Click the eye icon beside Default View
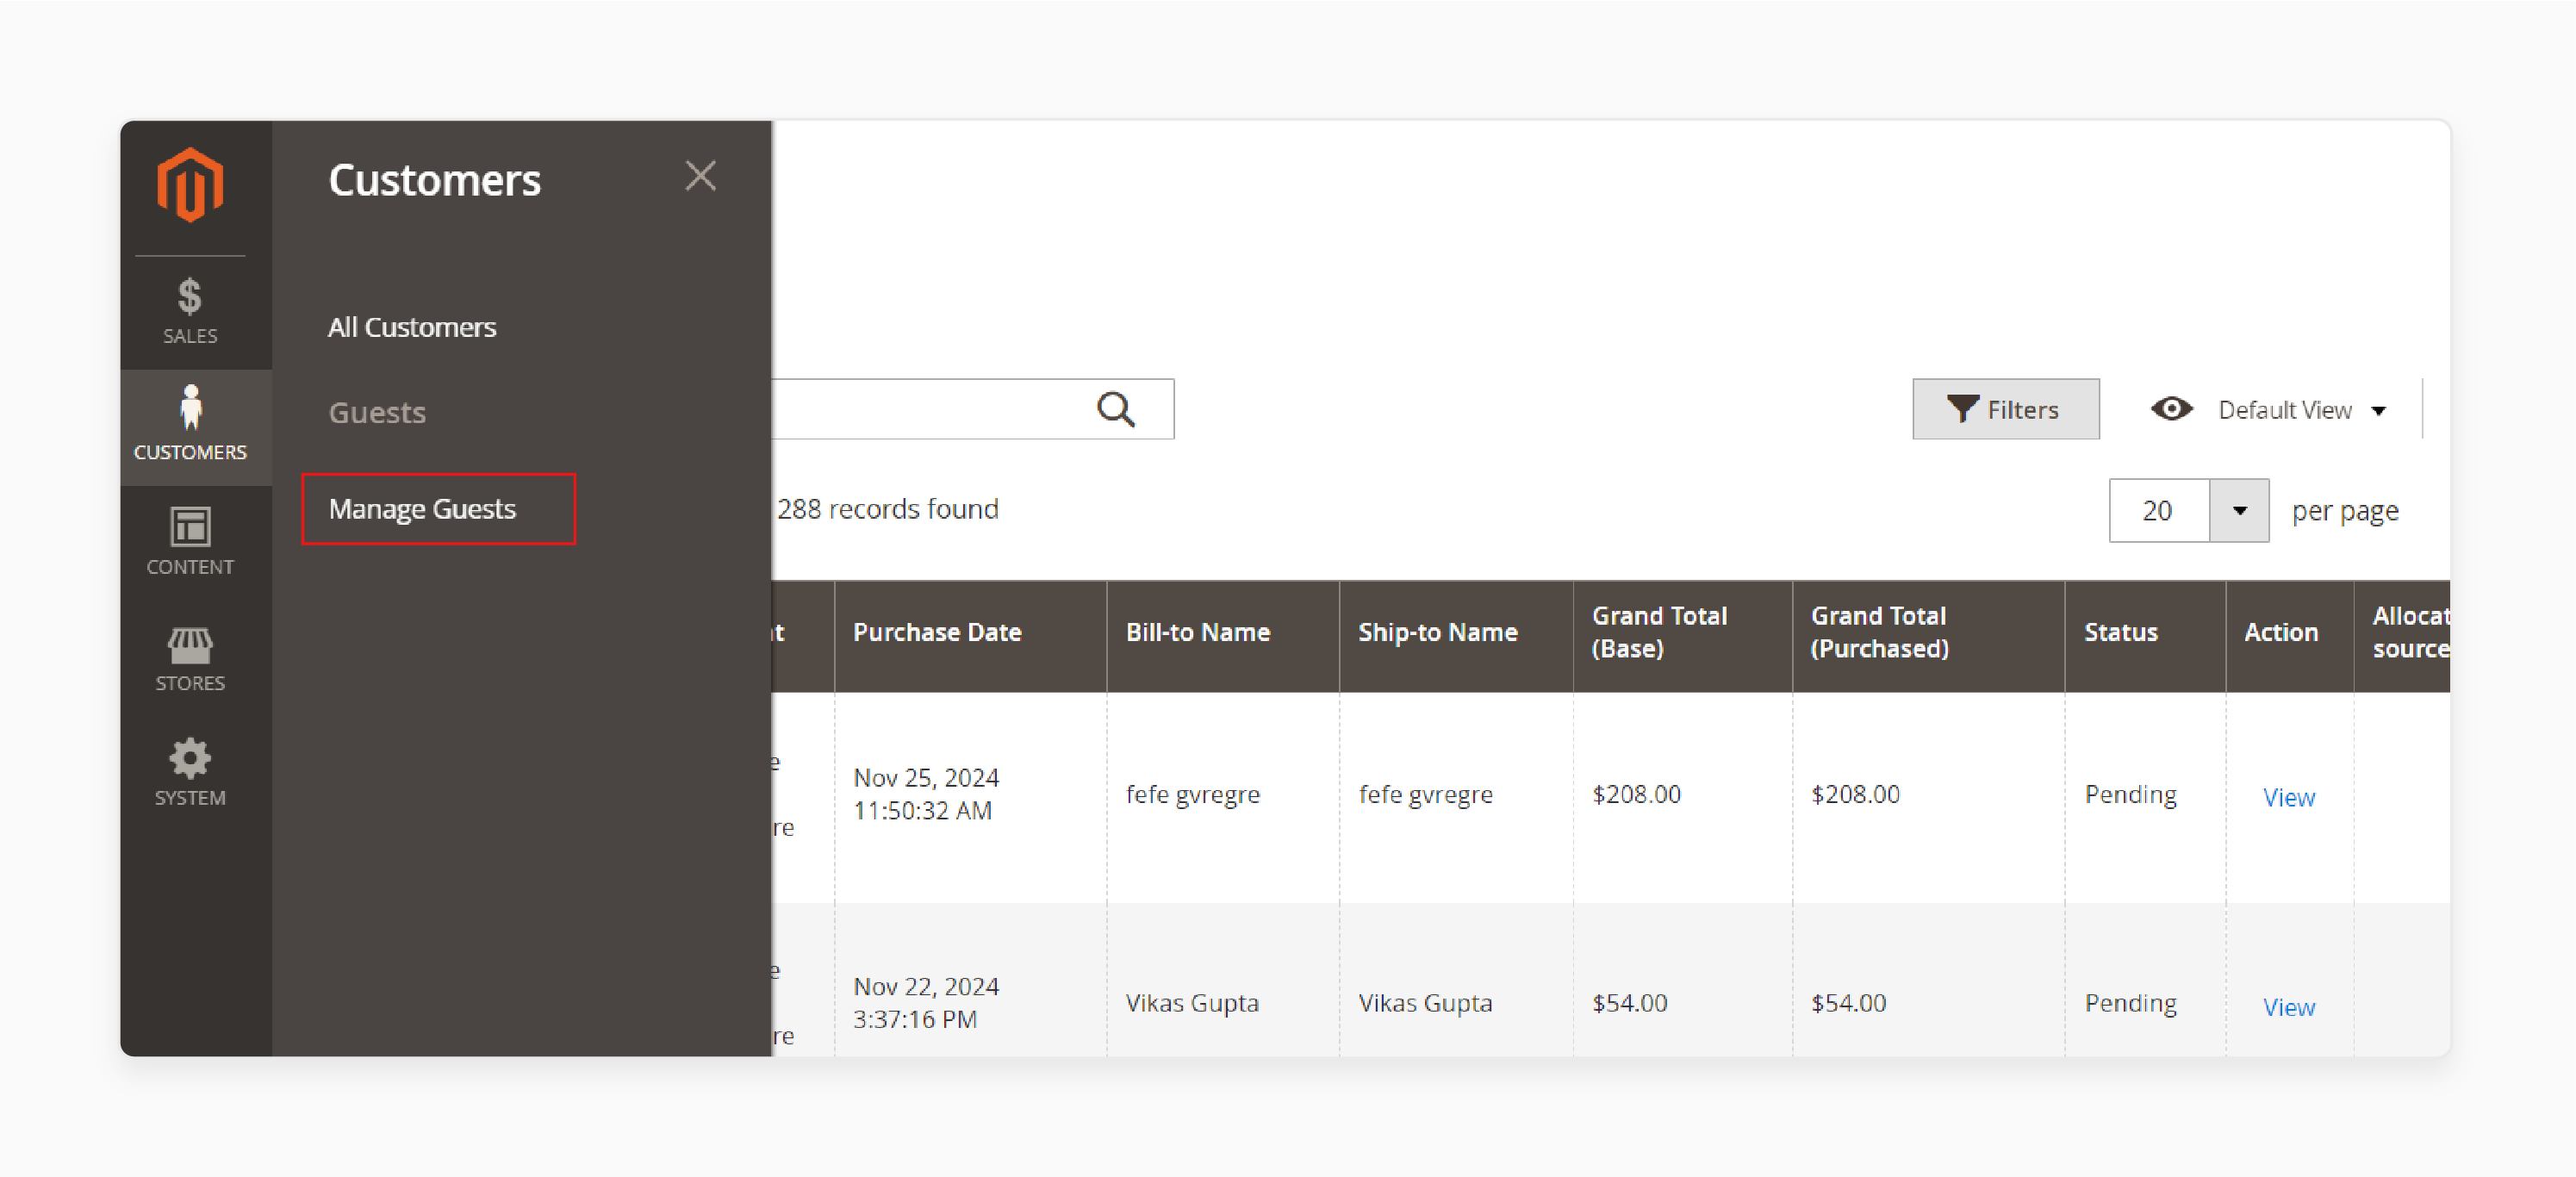Screen dimensions: 2576x1177 2172,409
